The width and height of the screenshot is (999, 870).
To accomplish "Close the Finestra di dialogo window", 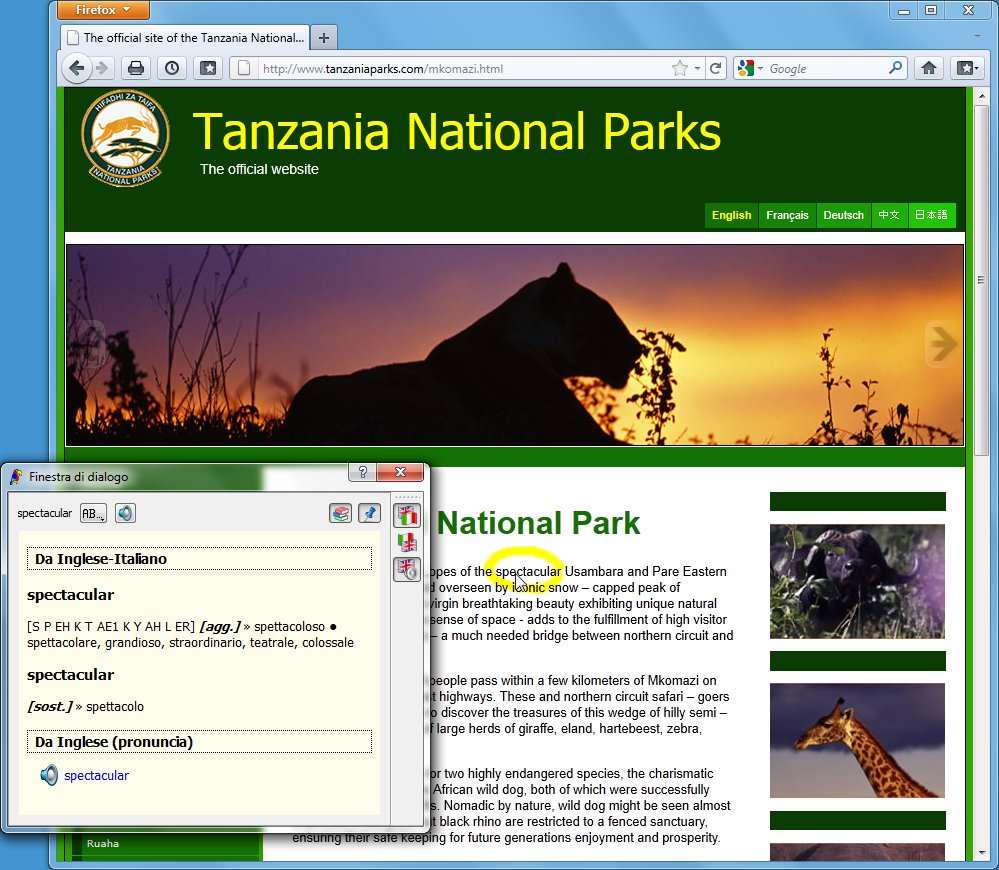I will point(400,472).
